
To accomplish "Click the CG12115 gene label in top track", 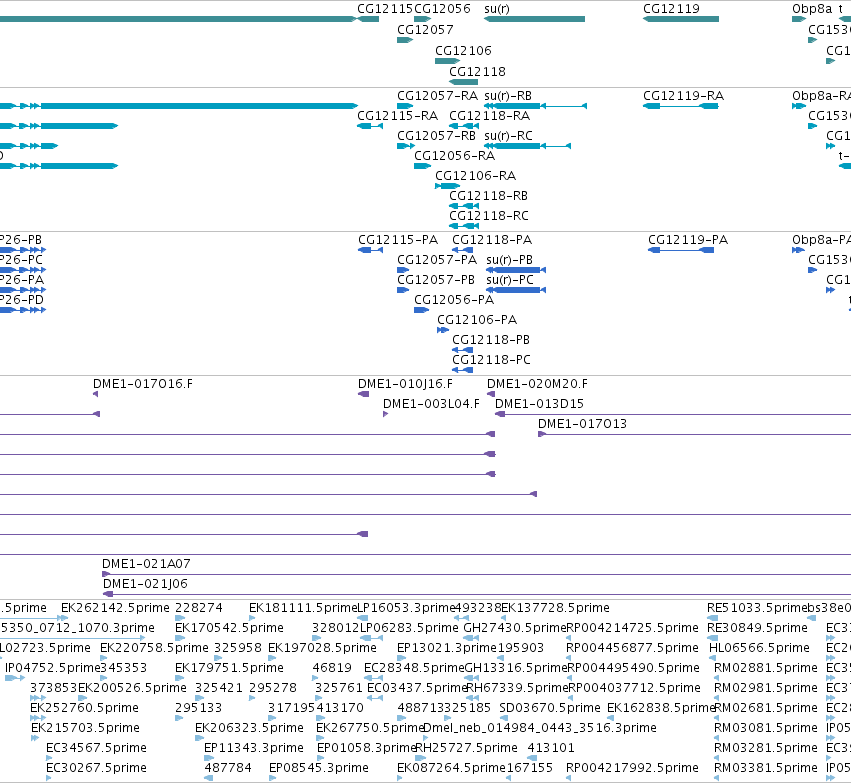I will point(385,9).
